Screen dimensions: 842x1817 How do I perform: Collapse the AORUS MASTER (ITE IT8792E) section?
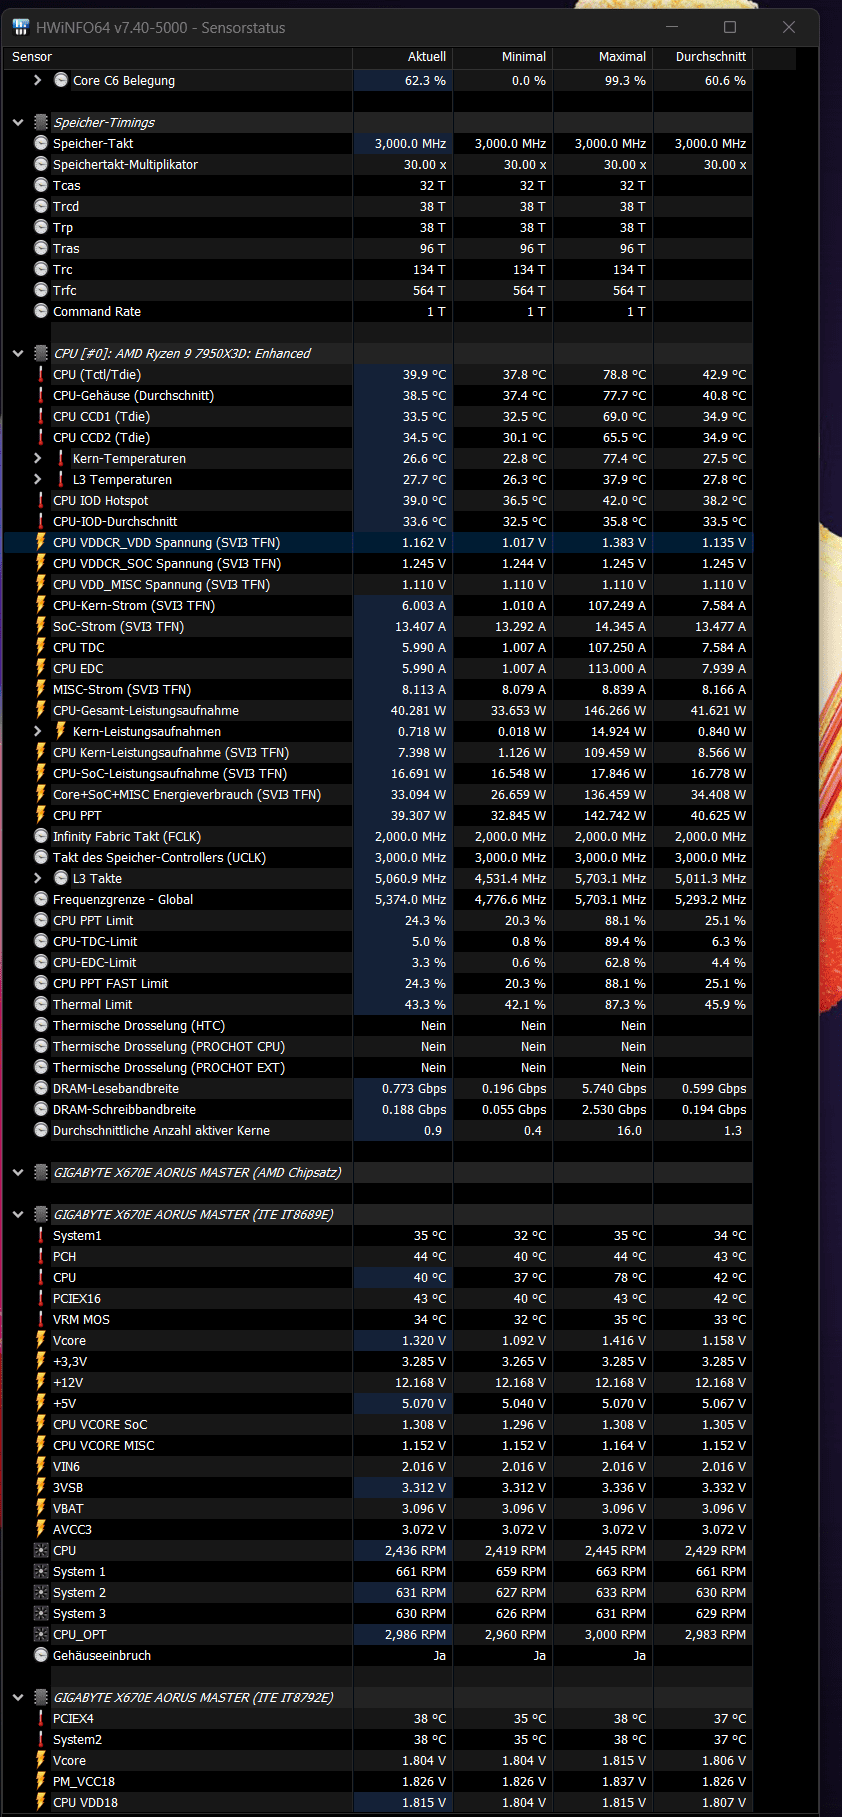18,1697
